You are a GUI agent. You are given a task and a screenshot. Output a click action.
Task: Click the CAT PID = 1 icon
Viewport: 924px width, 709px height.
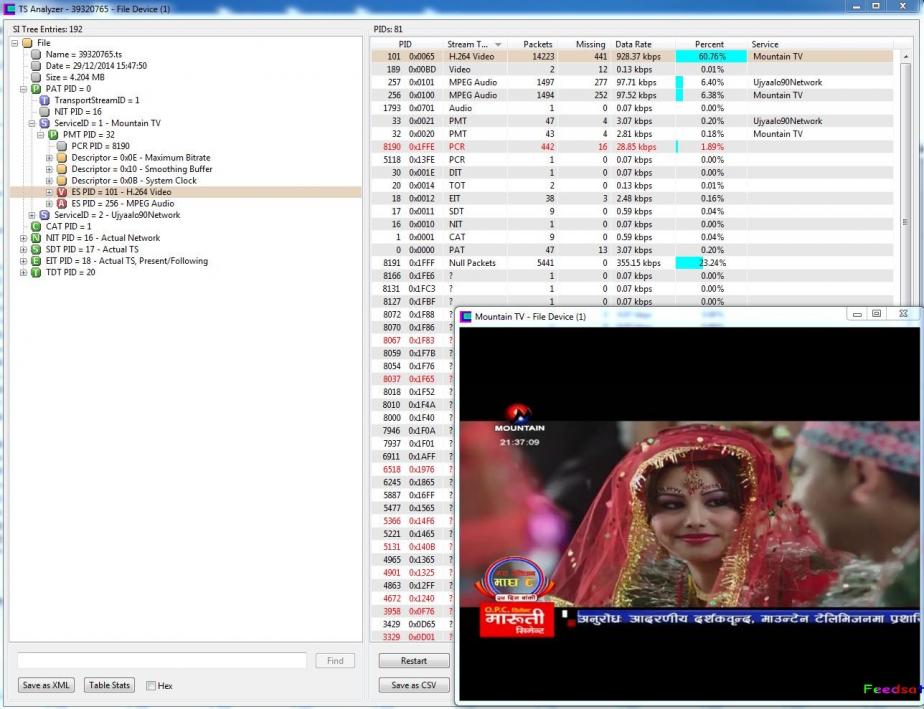pyautogui.click(x=36, y=227)
